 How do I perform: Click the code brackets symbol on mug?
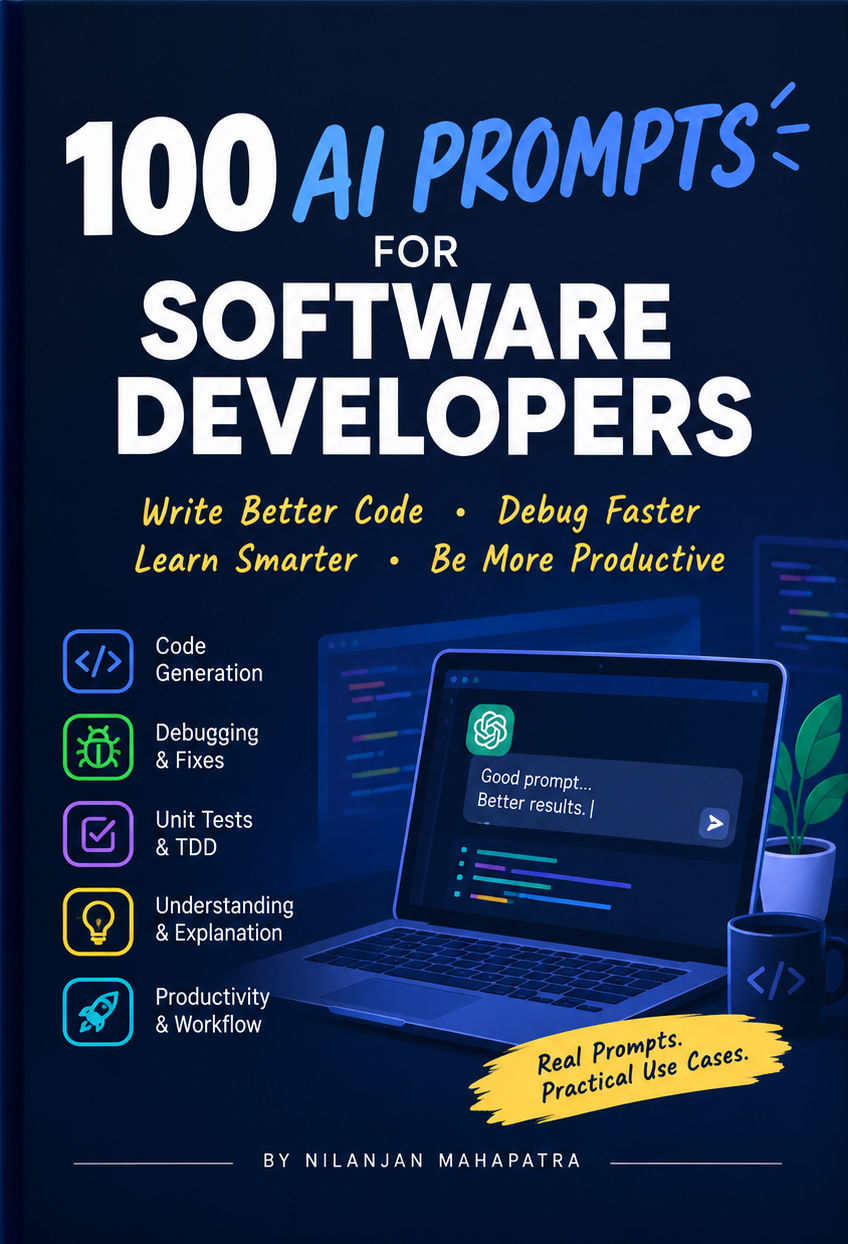coord(776,981)
